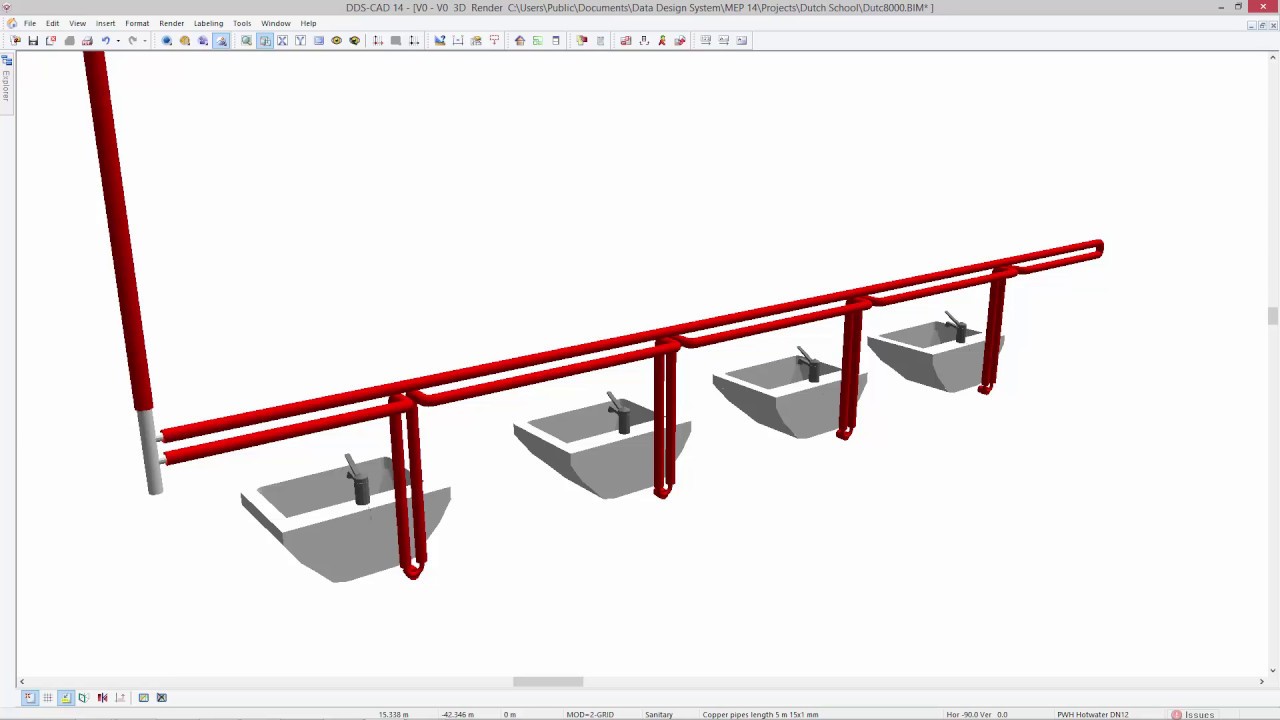Image resolution: width=1280 pixels, height=720 pixels.
Task: Click the first eye view icon
Action: (336, 40)
